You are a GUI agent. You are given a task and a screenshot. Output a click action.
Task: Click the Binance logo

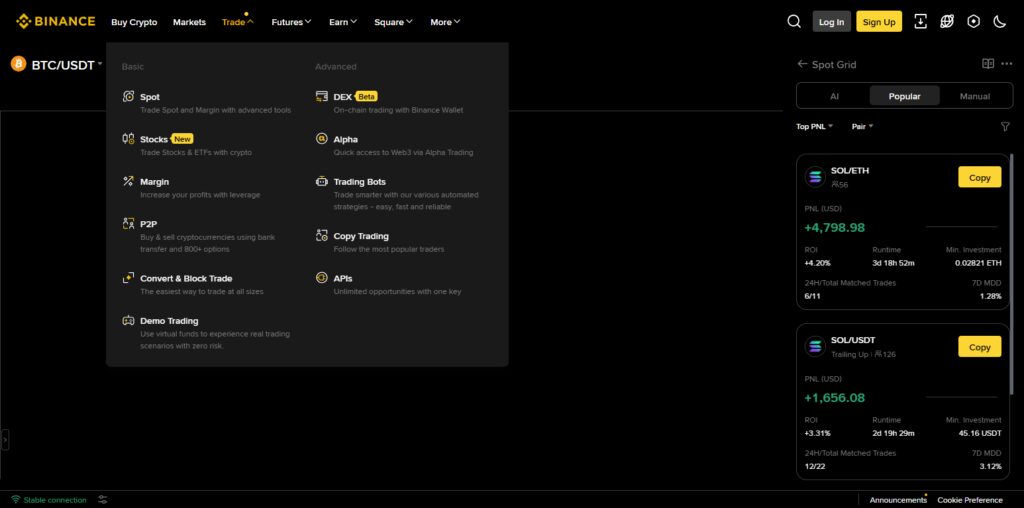(x=56, y=22)
